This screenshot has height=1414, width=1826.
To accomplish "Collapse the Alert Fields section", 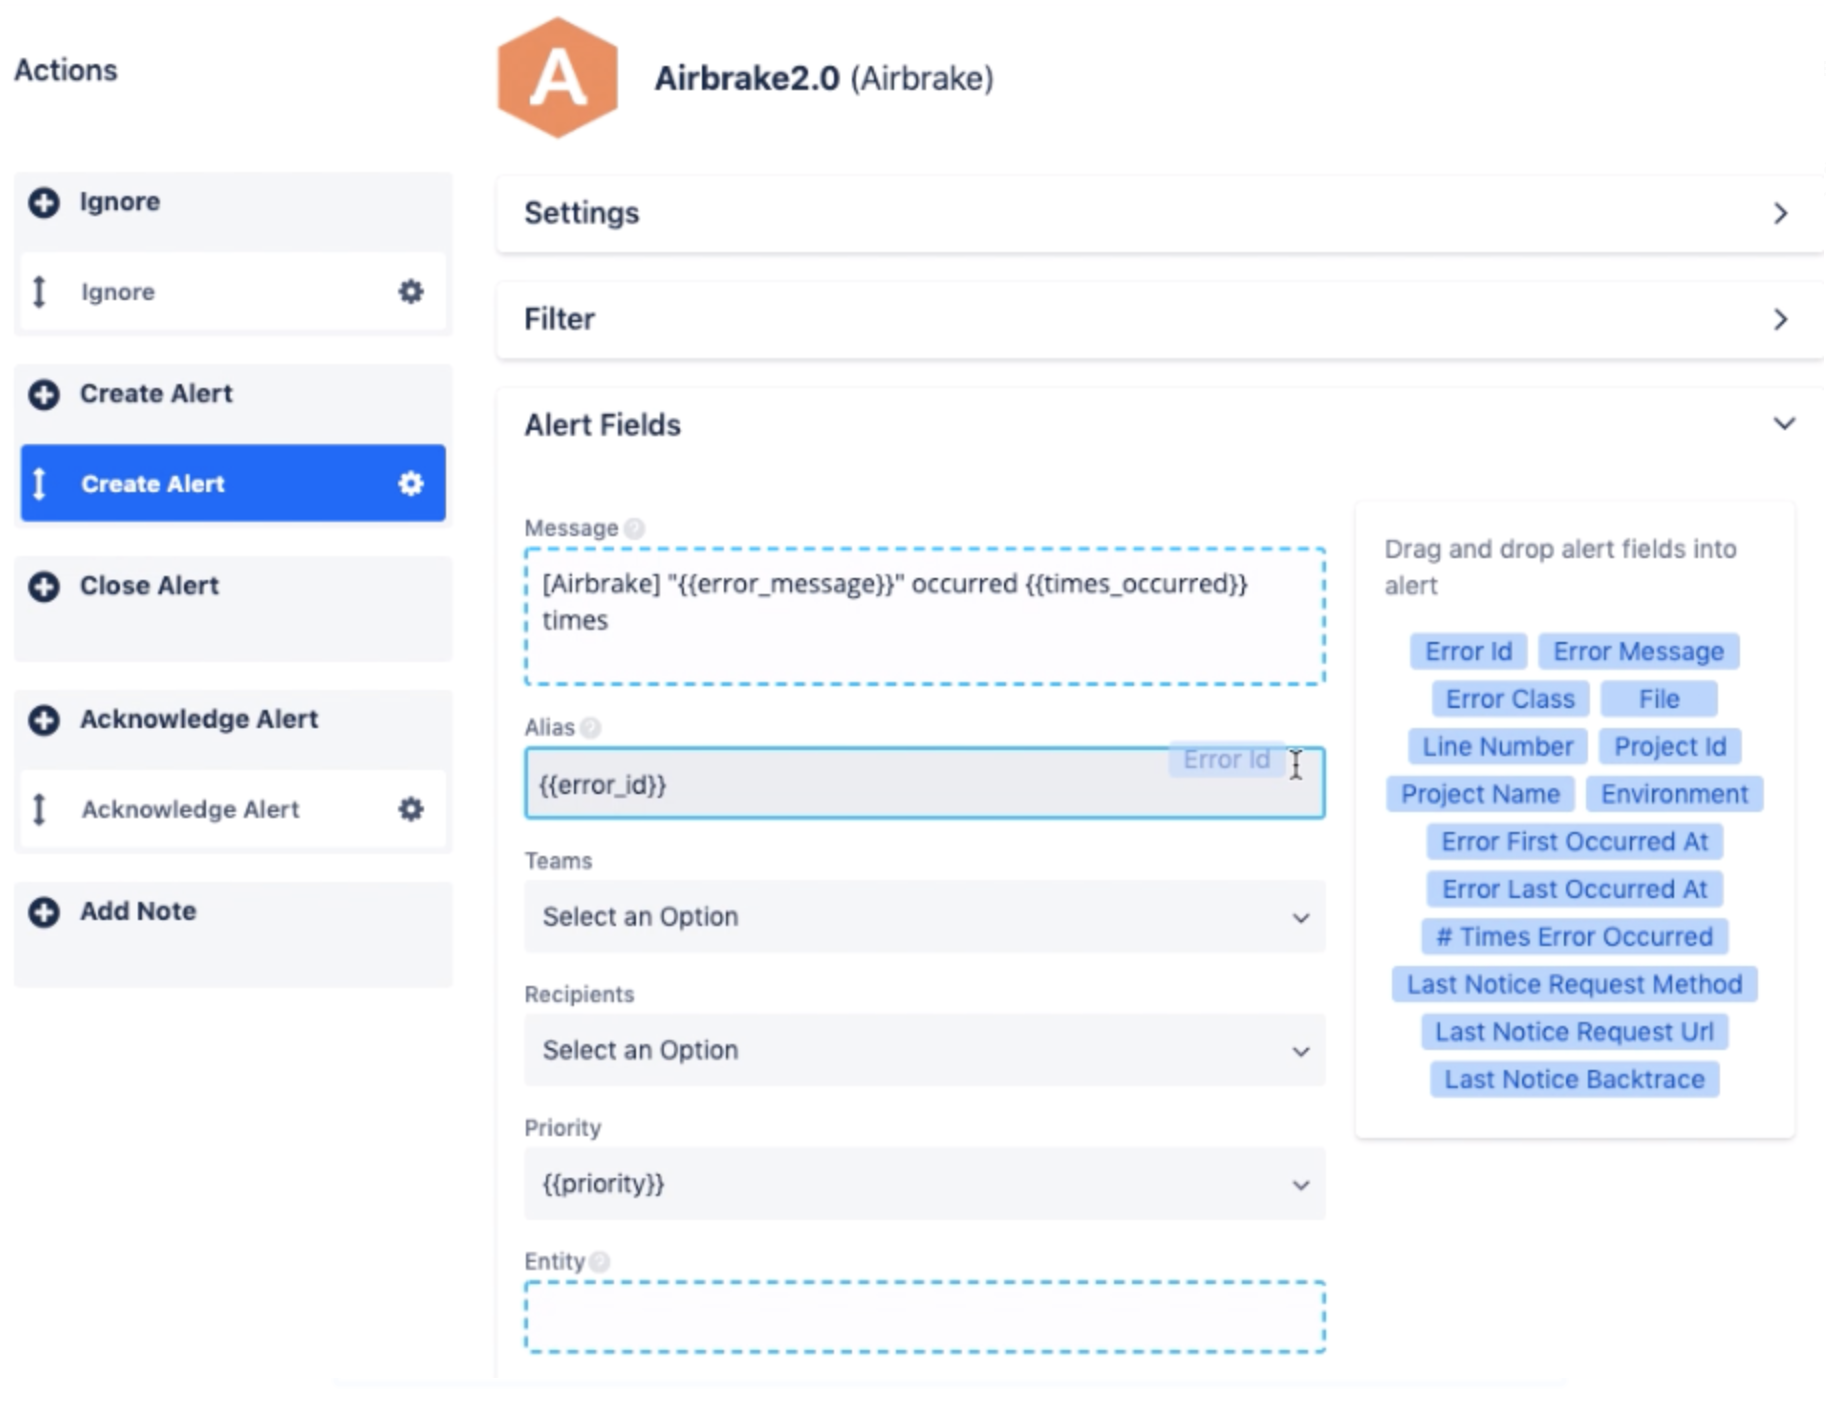I will [x=1784, y=424].
